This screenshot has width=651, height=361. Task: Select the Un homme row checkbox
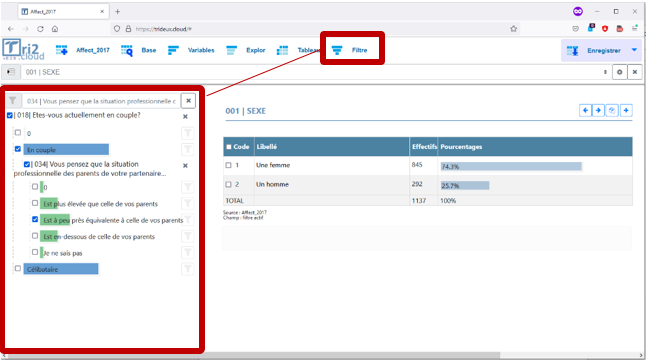tap(228, 184)
